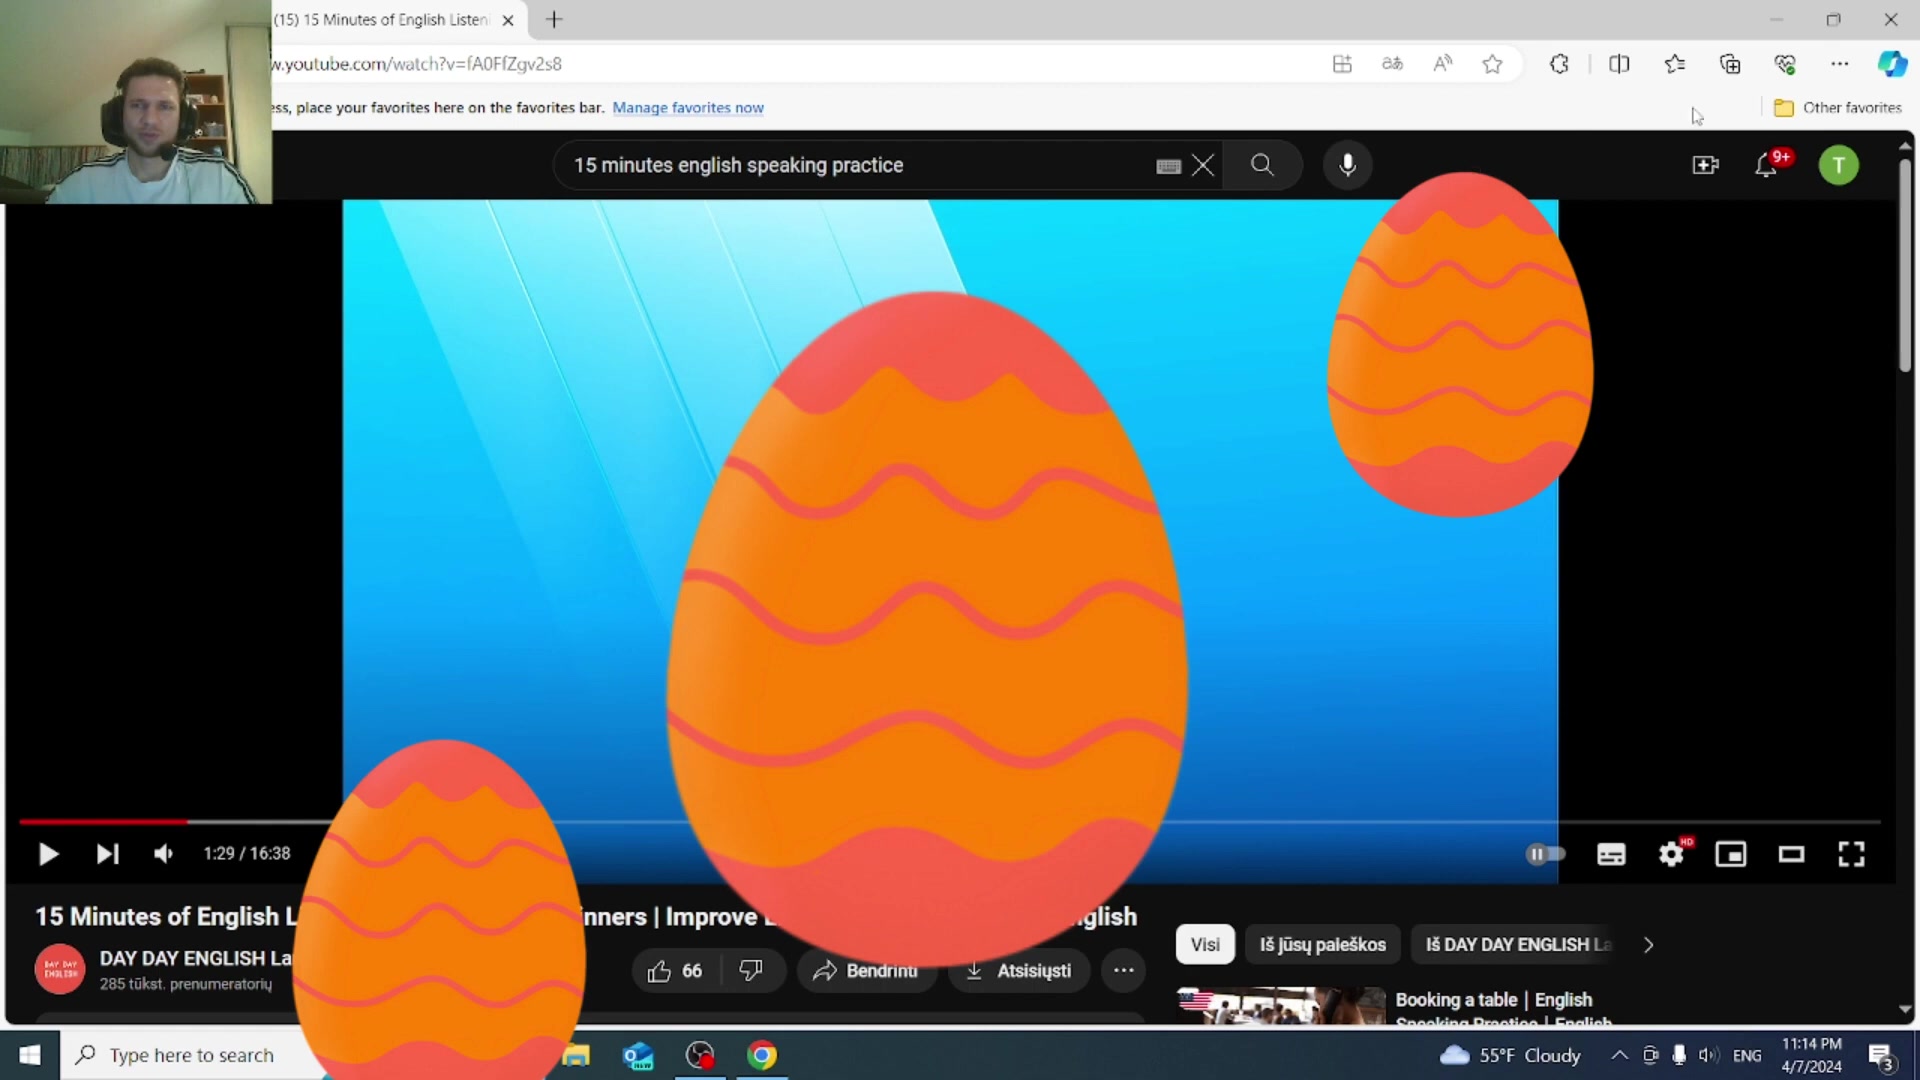The height and width of the screenshot is (1080, 1920).
Task: Select the 'Visi' filter chip
Action: coord(1204,944)
